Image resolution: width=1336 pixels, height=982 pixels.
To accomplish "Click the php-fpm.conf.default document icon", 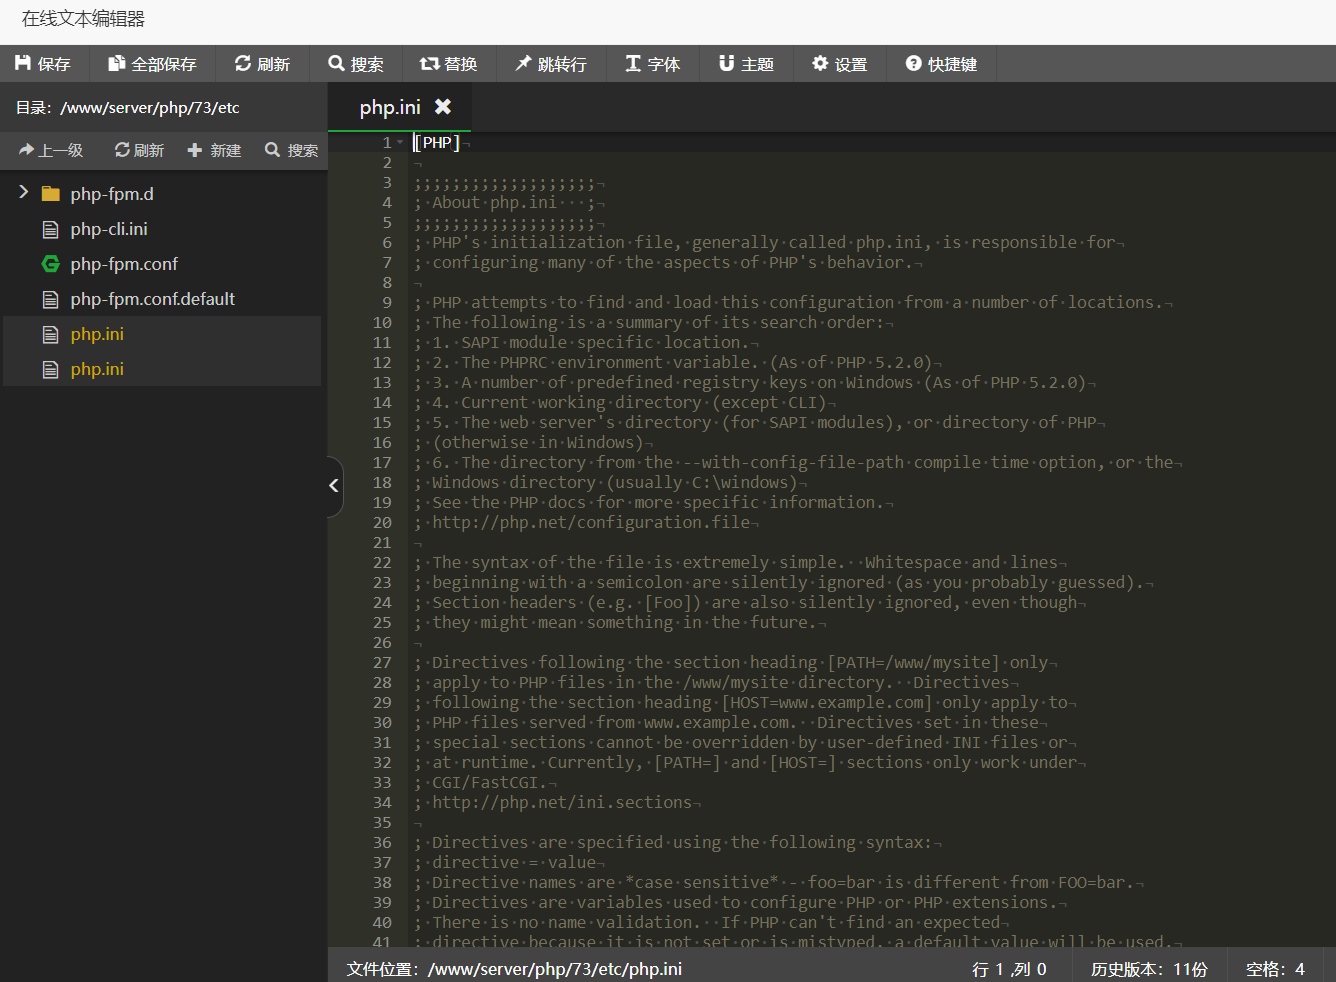I will click(51, 299).
